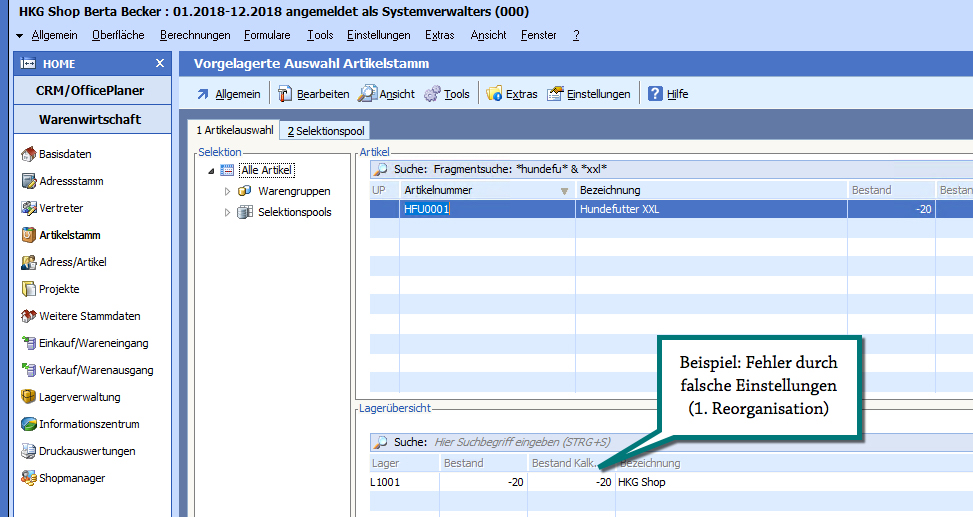Screen dimensions: 973x517
Task: Click the Informationszentrum sidebar icon
Action: (28, 424)
